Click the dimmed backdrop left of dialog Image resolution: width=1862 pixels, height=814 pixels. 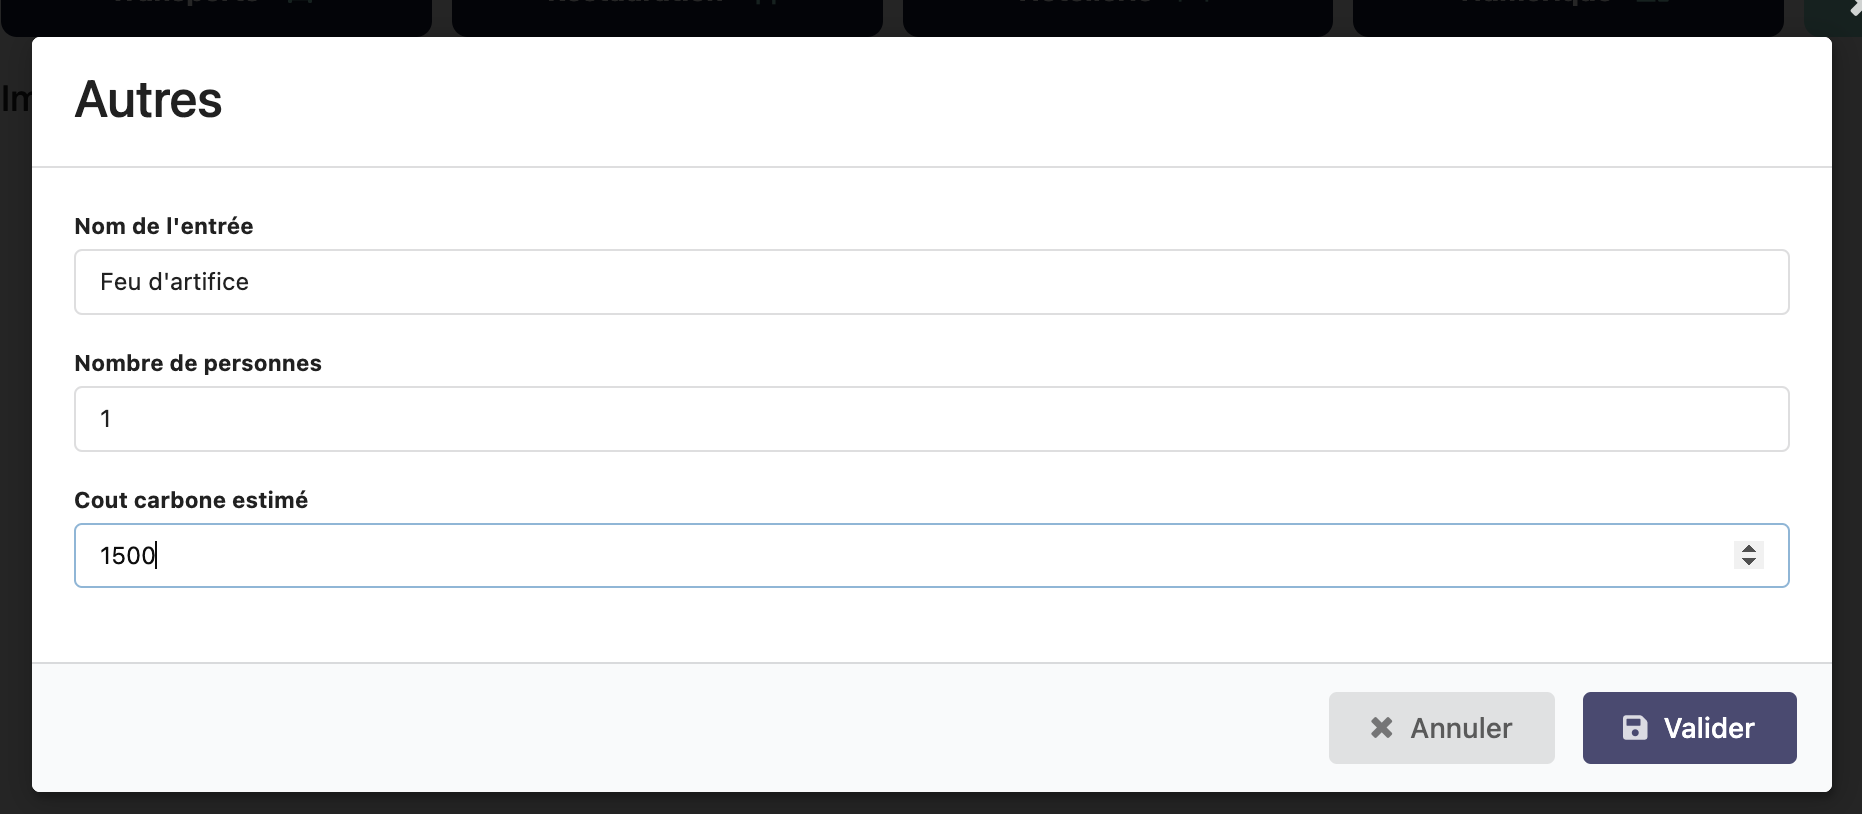14,400
